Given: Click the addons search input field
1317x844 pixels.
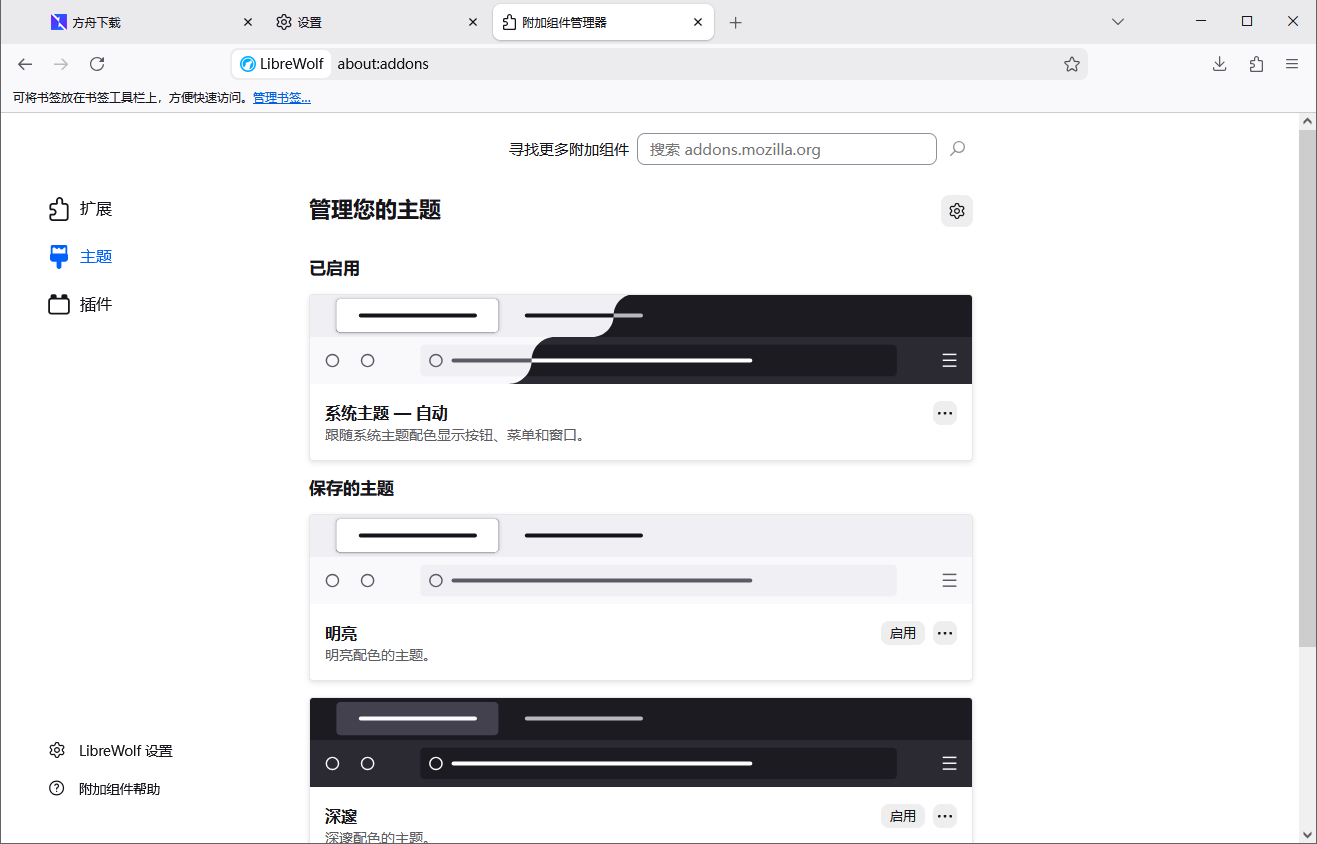Looking at the screenshot, I should (x=787, y=148).
